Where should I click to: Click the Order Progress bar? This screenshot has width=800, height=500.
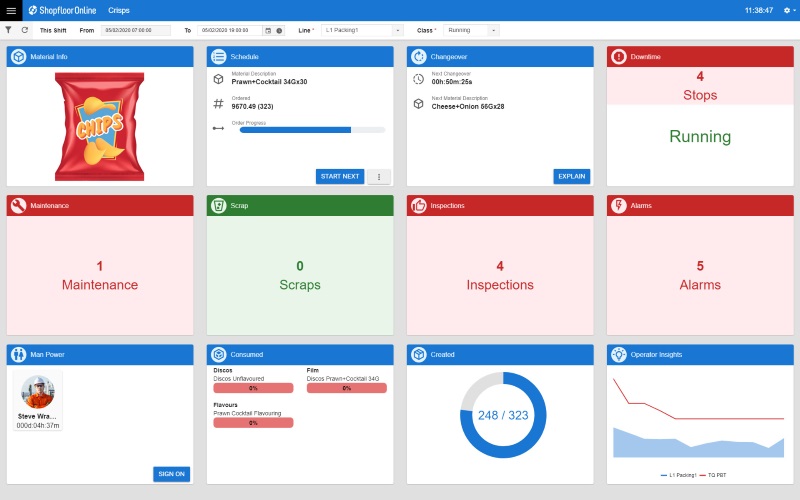312,130
